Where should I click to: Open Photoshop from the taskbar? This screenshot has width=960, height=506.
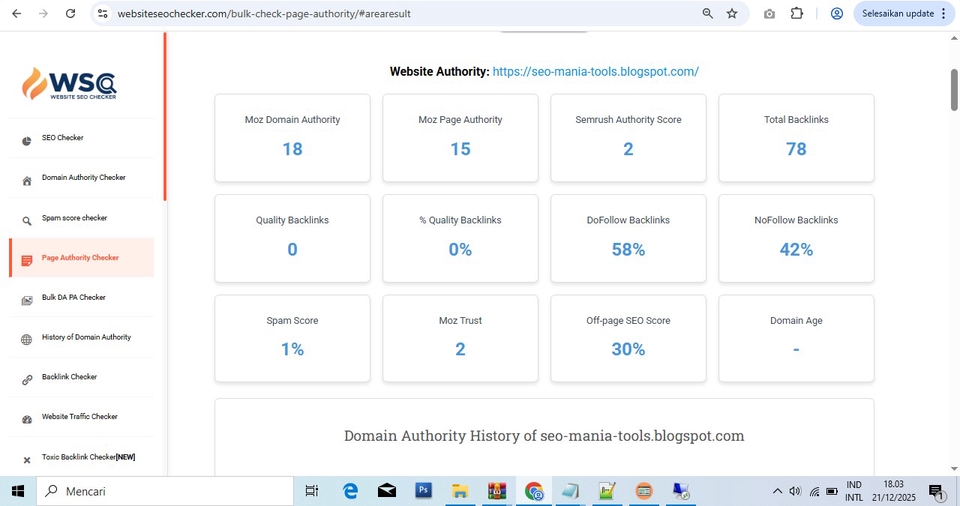coord(423,491)
